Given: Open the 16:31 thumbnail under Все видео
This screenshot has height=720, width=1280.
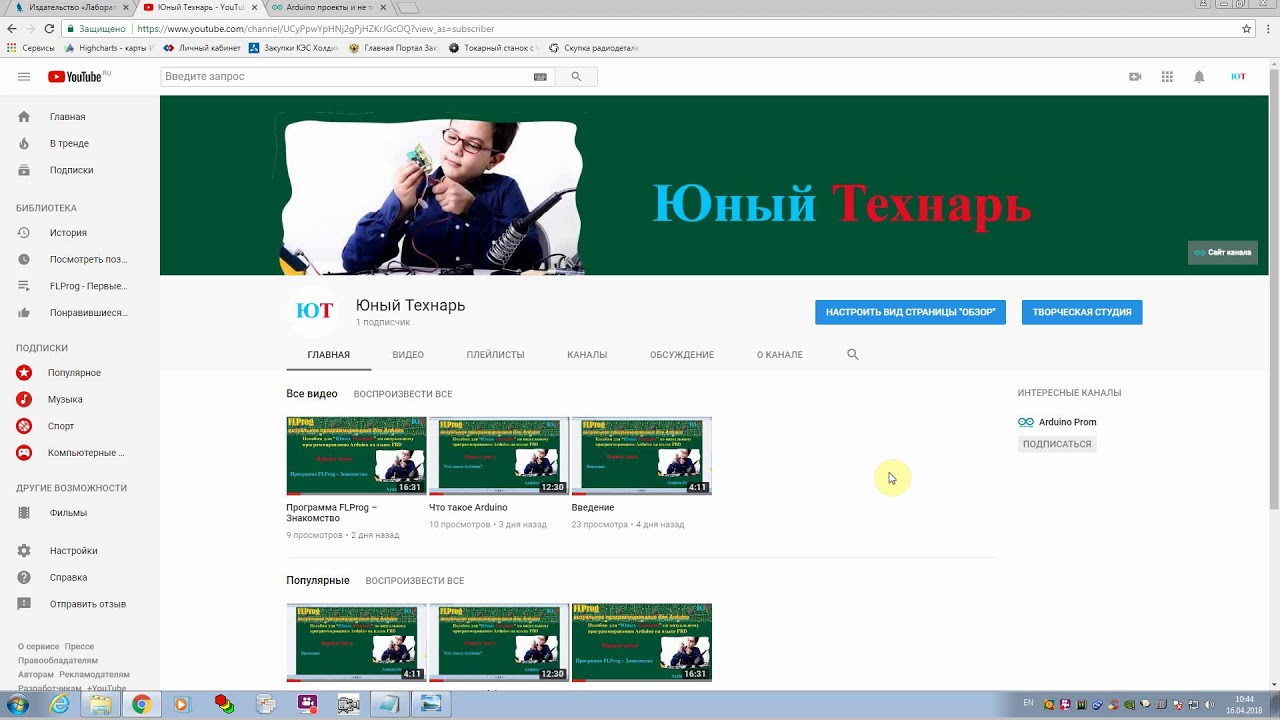Looking at the screenshot, I should coord(356,456).
